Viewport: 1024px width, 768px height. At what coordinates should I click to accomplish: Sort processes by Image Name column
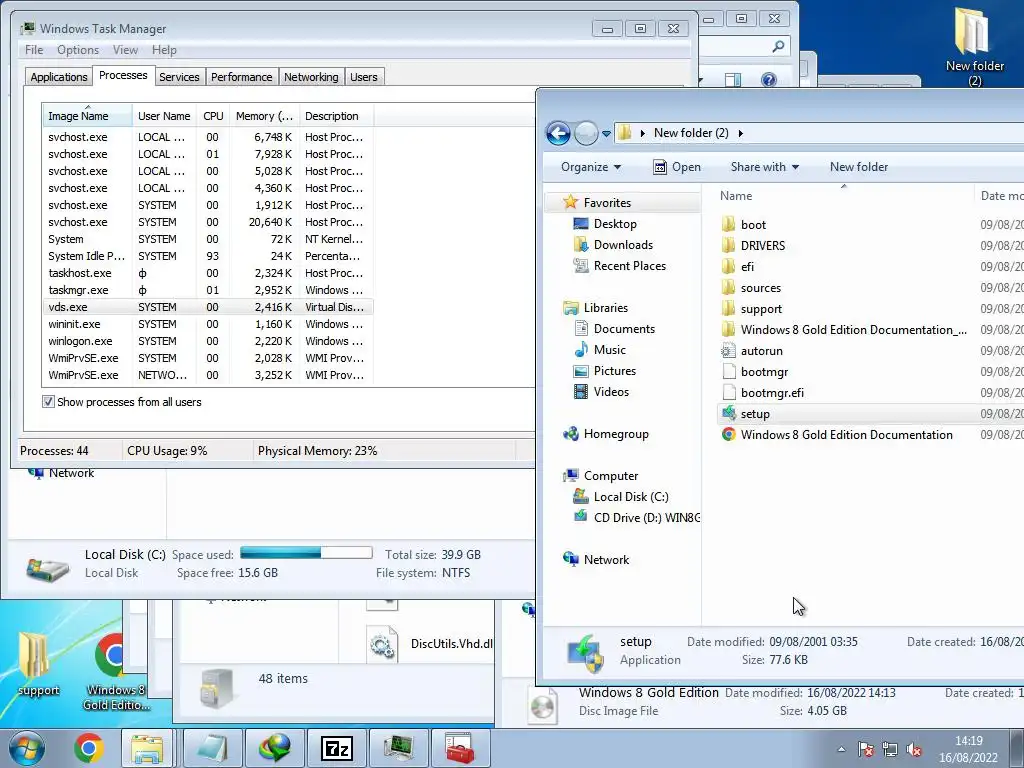click(87, 116)
